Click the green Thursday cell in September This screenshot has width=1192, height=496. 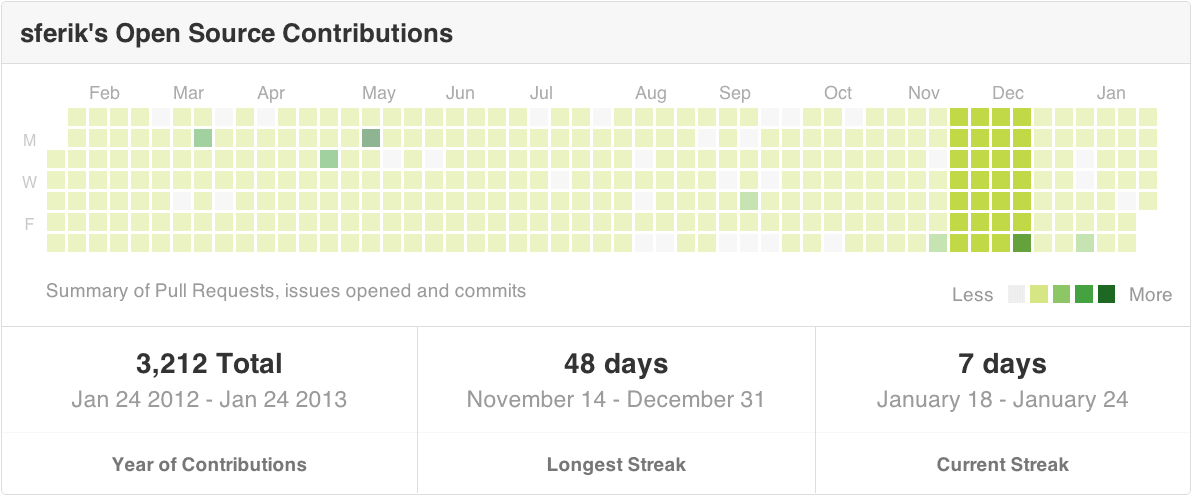749,201
